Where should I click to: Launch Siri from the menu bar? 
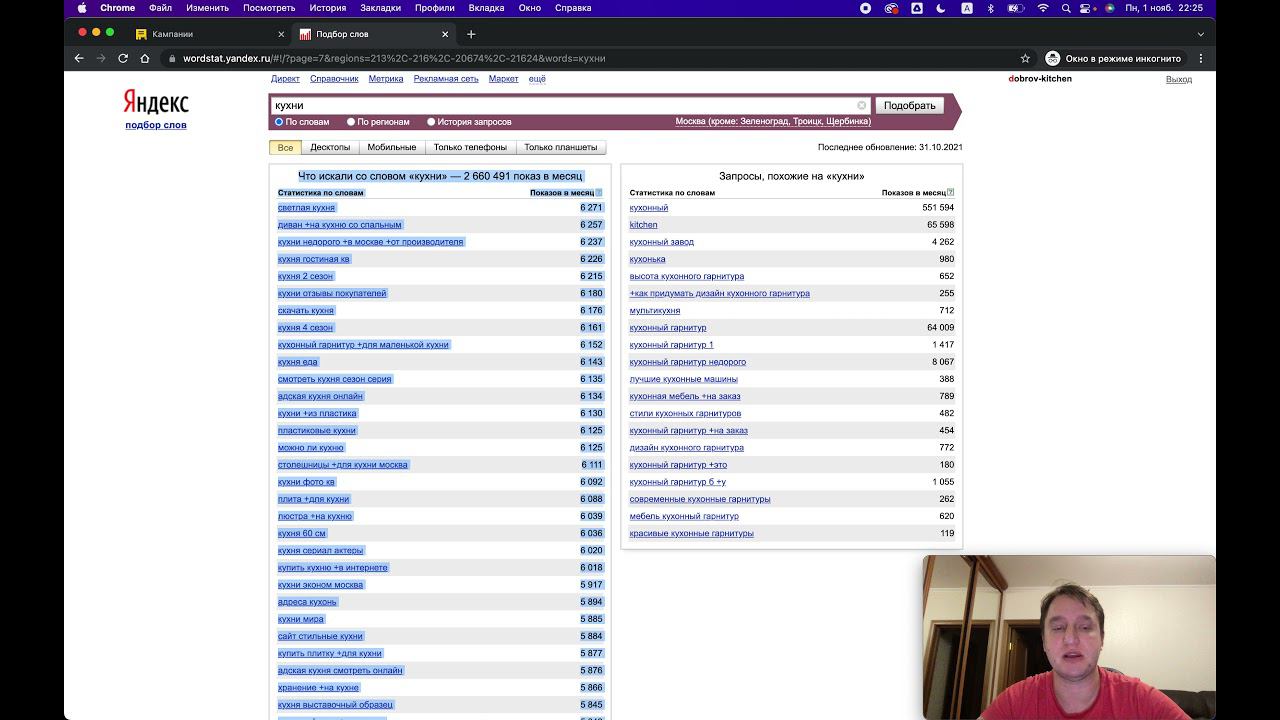1110,8
